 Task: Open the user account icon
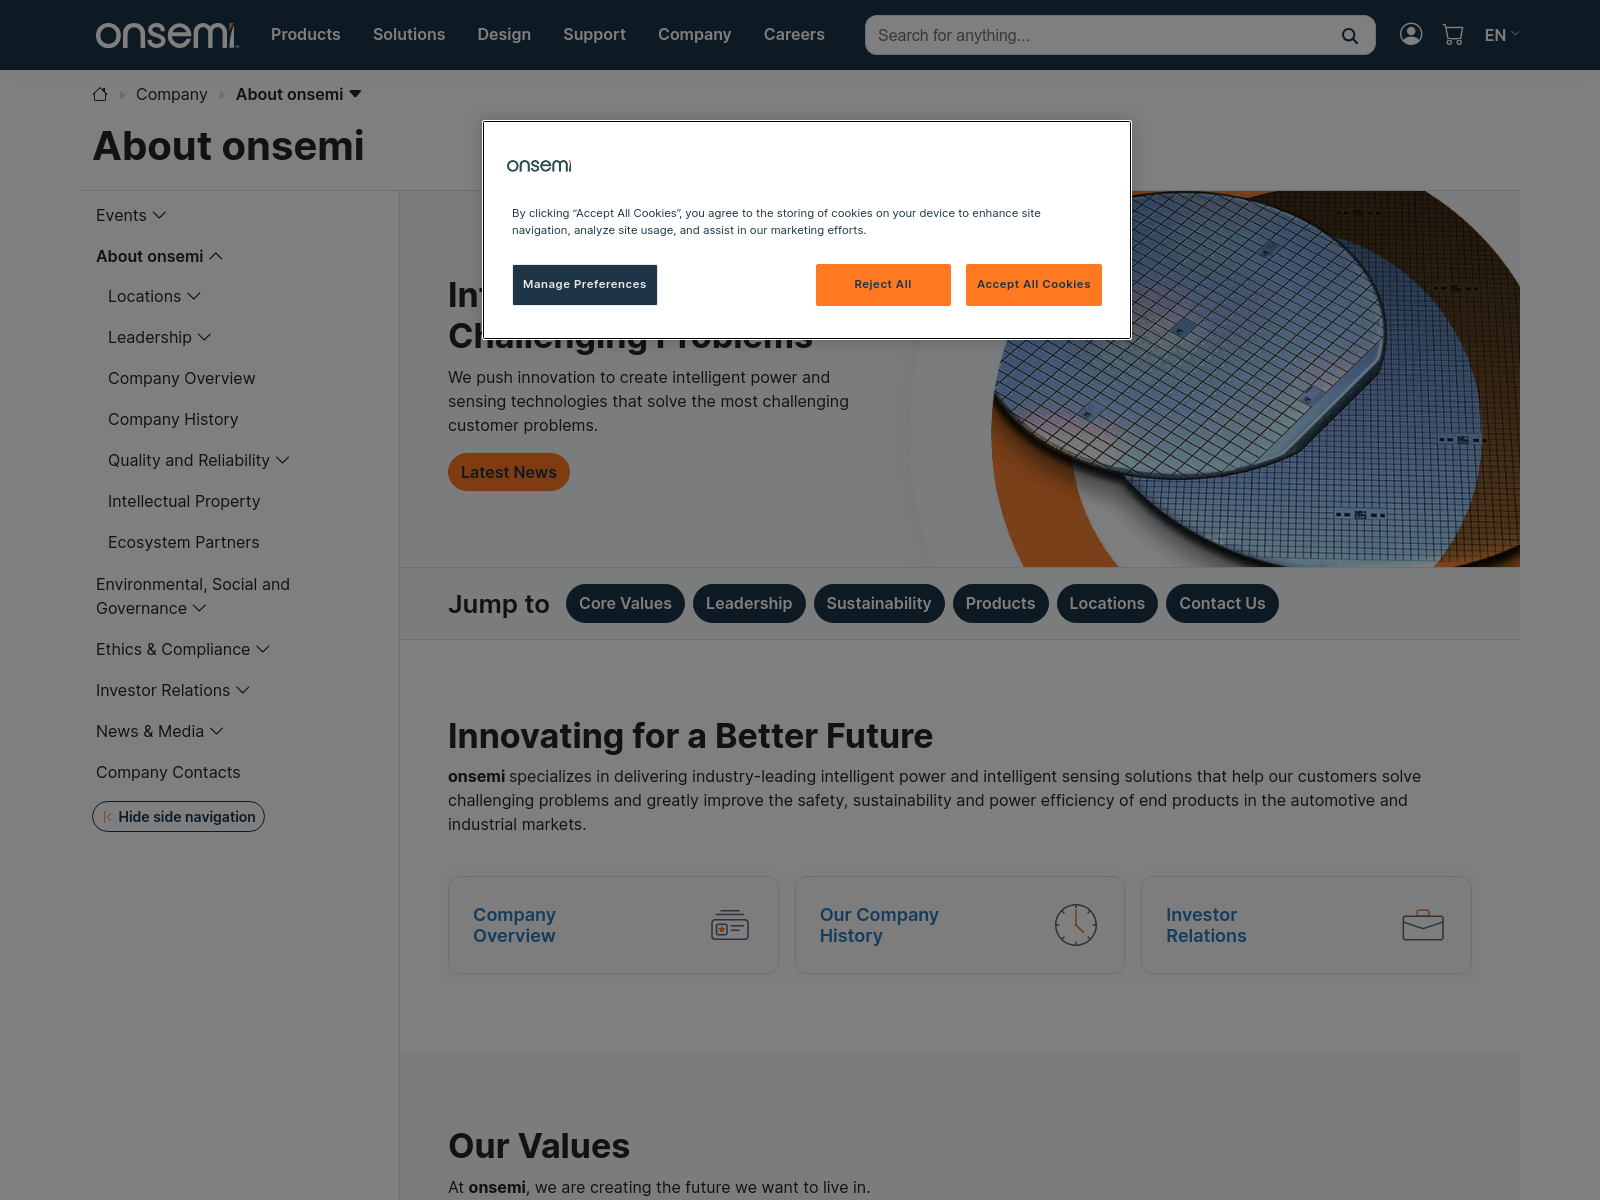[x=1411, y=34]
